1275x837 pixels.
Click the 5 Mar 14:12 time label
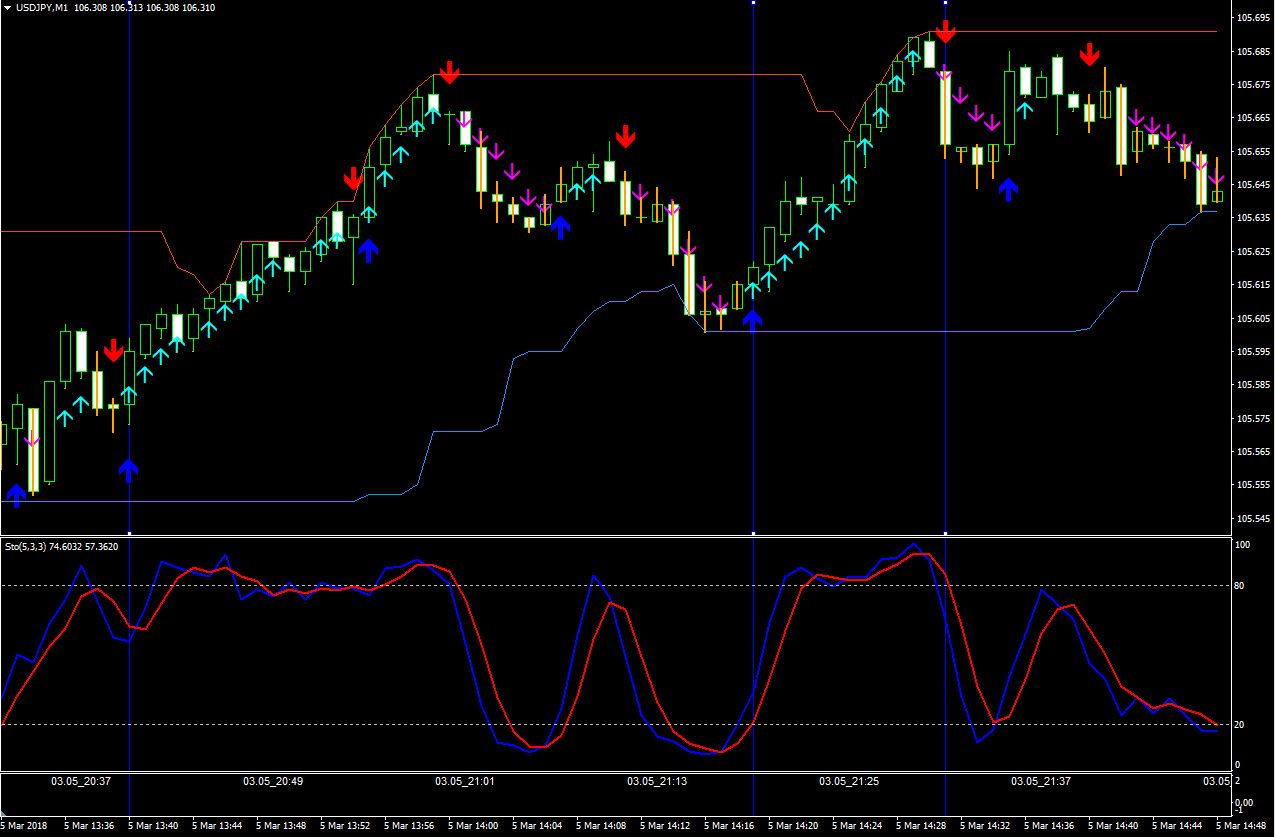tap(666, 826)
